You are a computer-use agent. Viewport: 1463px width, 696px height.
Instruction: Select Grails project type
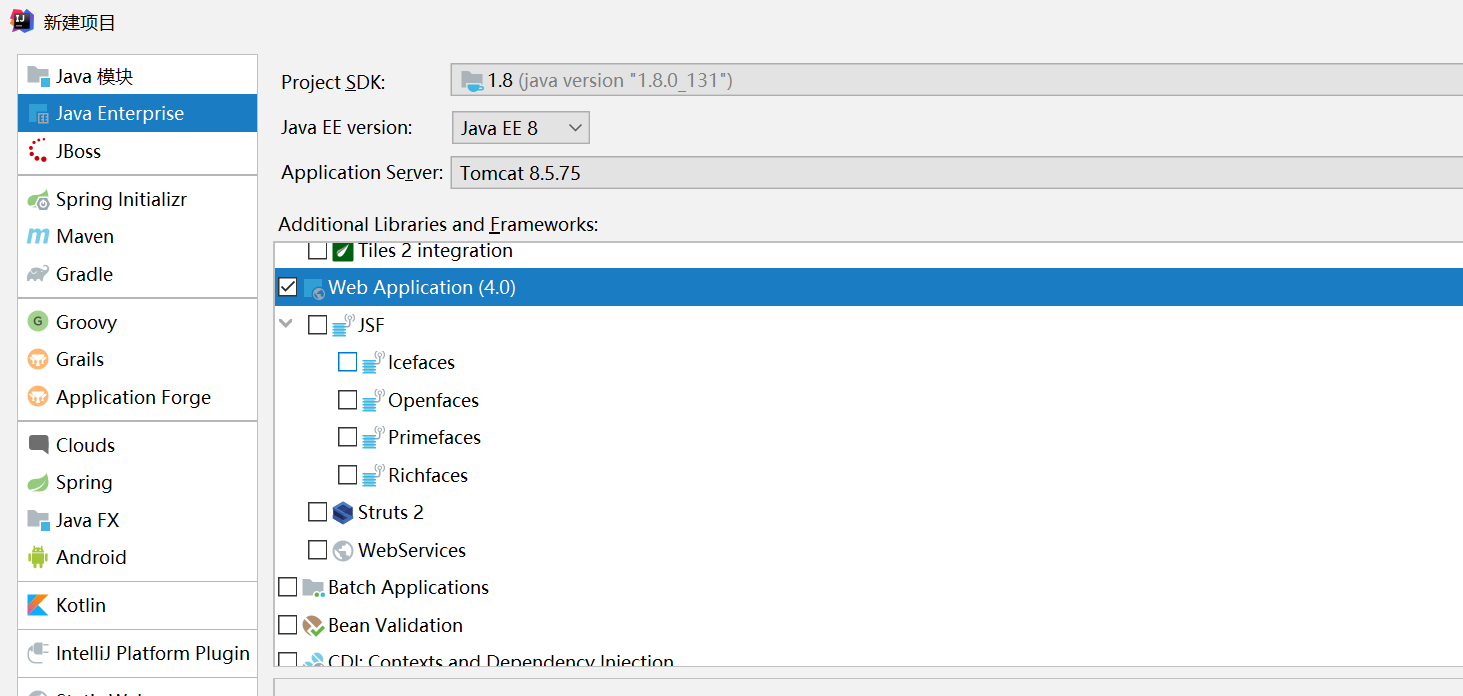click(x=137, y=359)
